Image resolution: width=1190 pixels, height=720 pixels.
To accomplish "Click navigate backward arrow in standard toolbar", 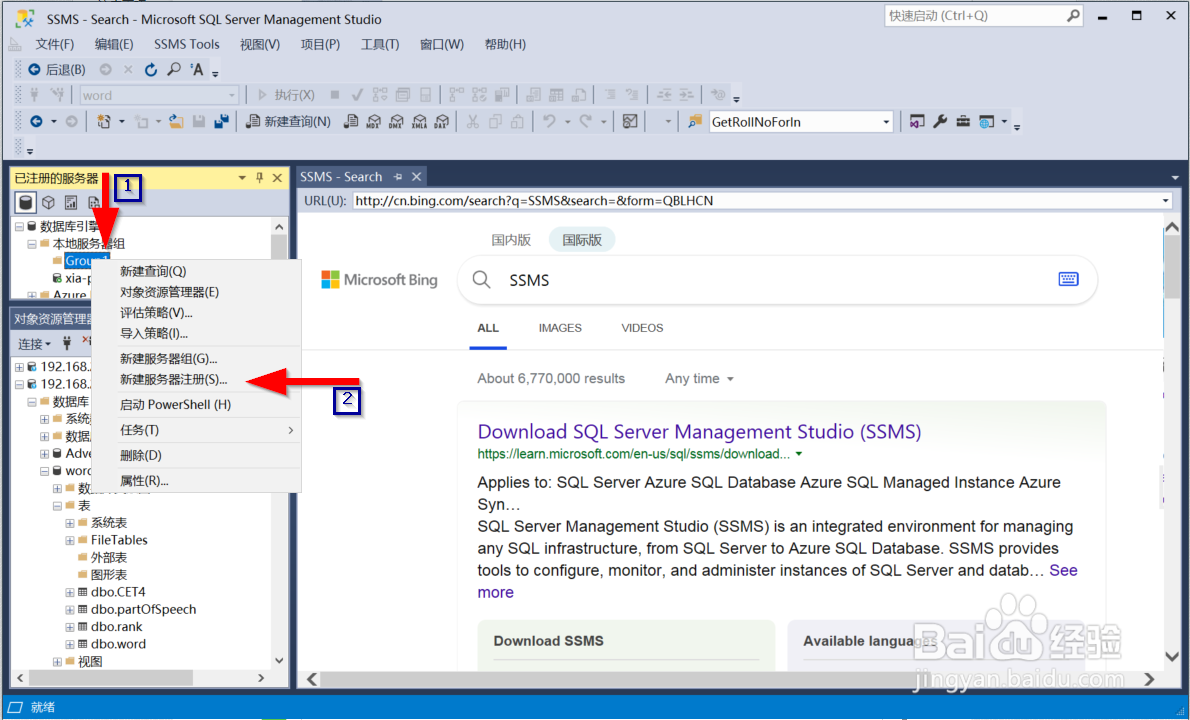I will tap(36, 121).
